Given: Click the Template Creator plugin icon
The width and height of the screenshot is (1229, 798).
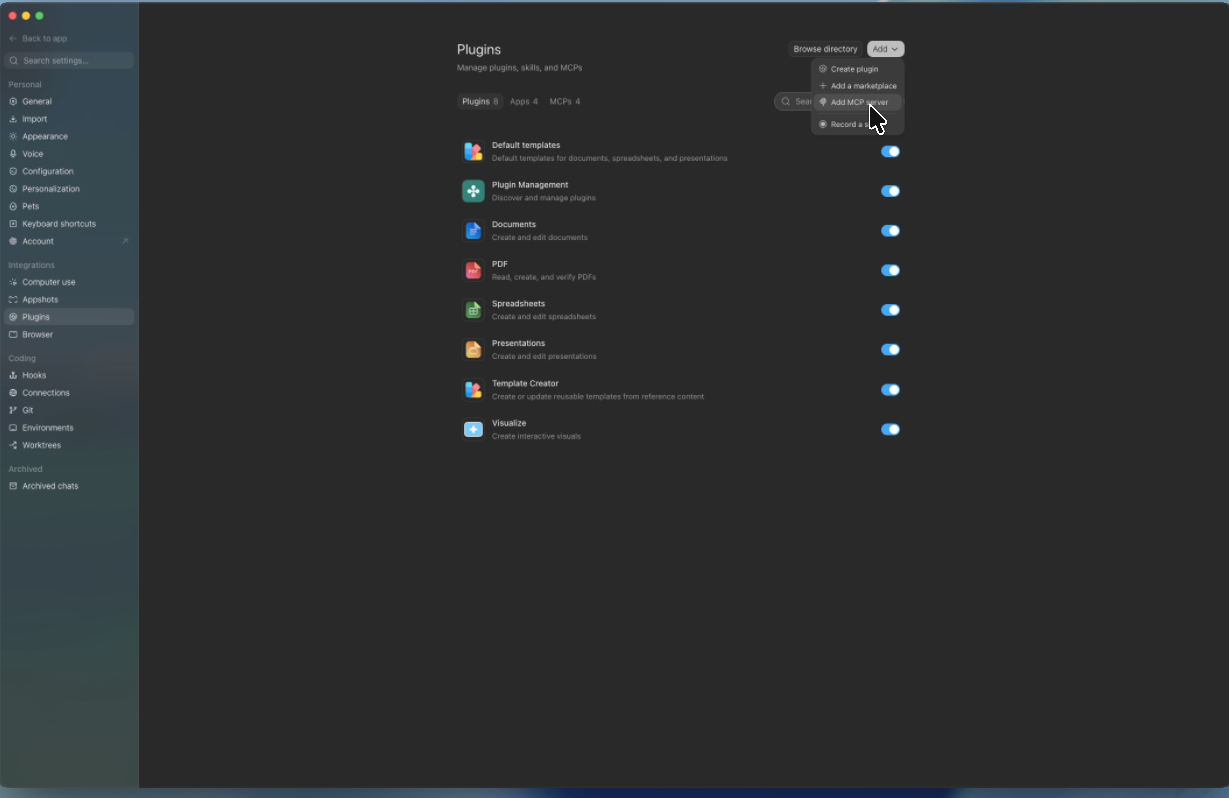Looking at the screenshot, I should 473,390.
